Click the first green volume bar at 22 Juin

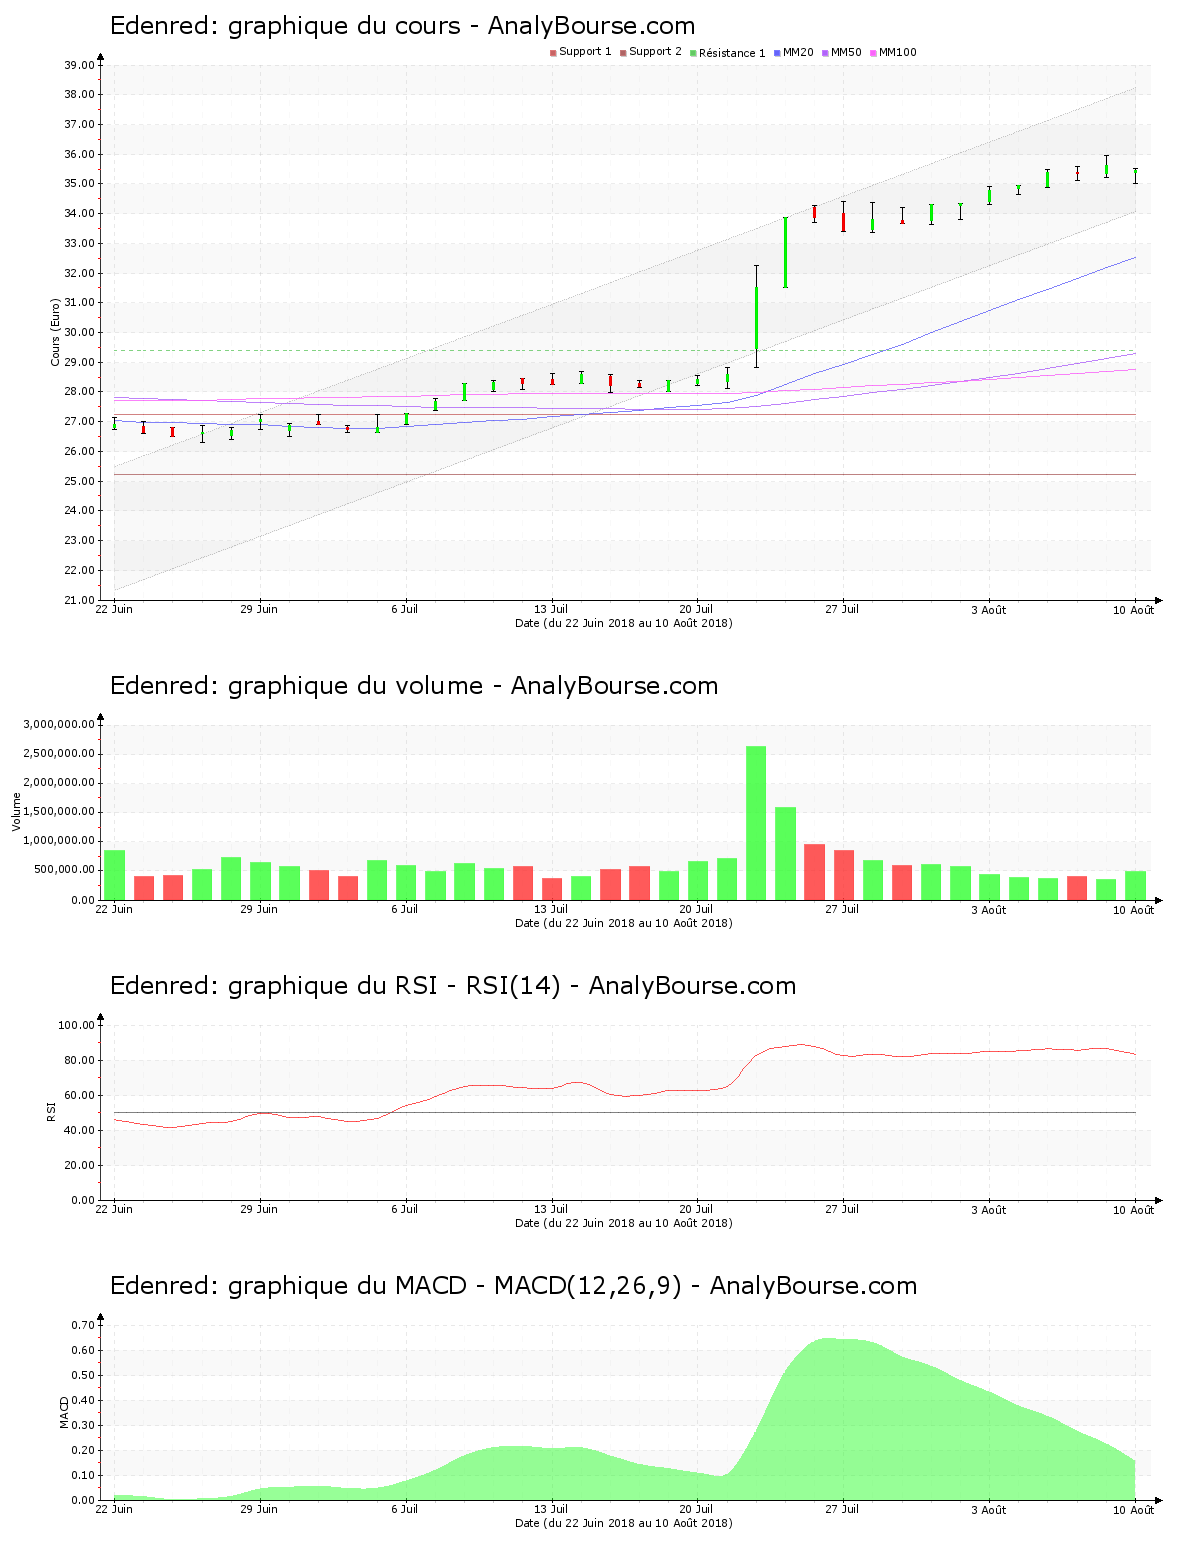(x=114, y=875)
